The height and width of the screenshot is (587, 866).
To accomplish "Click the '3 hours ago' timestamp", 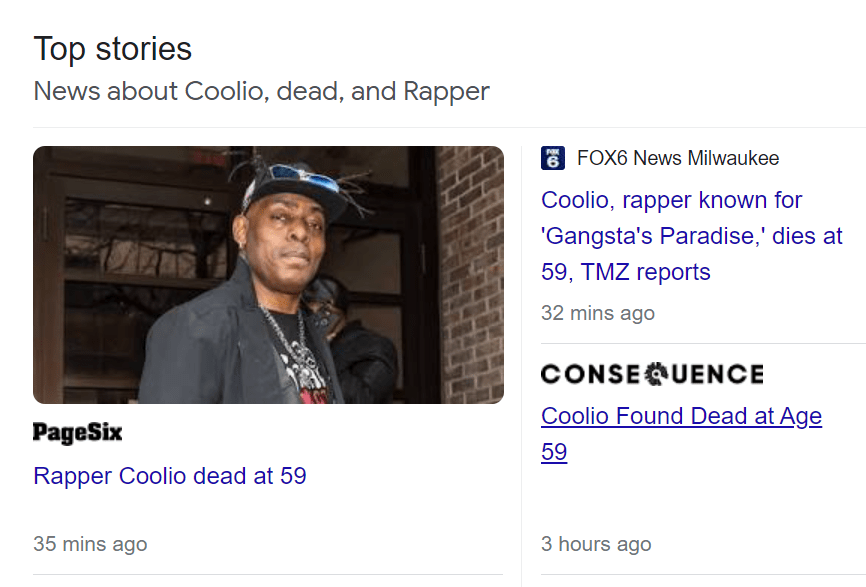I will pos(596,544).
